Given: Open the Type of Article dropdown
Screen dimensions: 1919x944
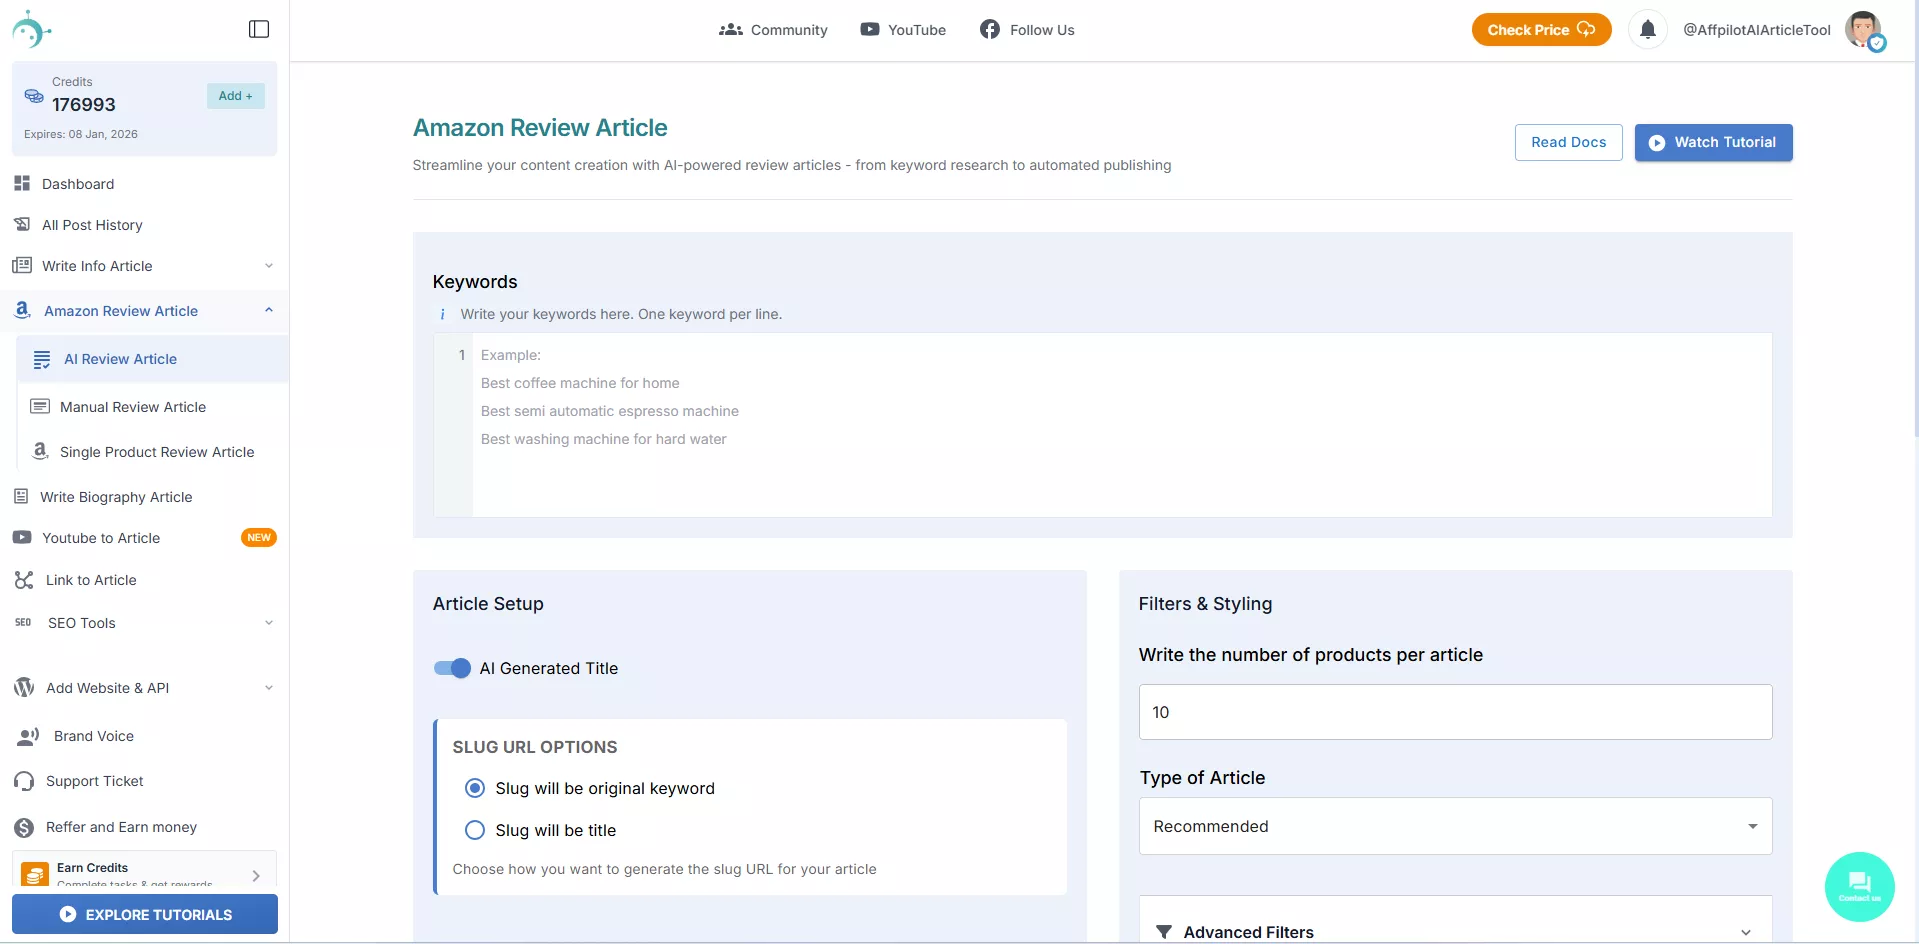Looking at the screenshot, I should click(x=1455, y=826).
